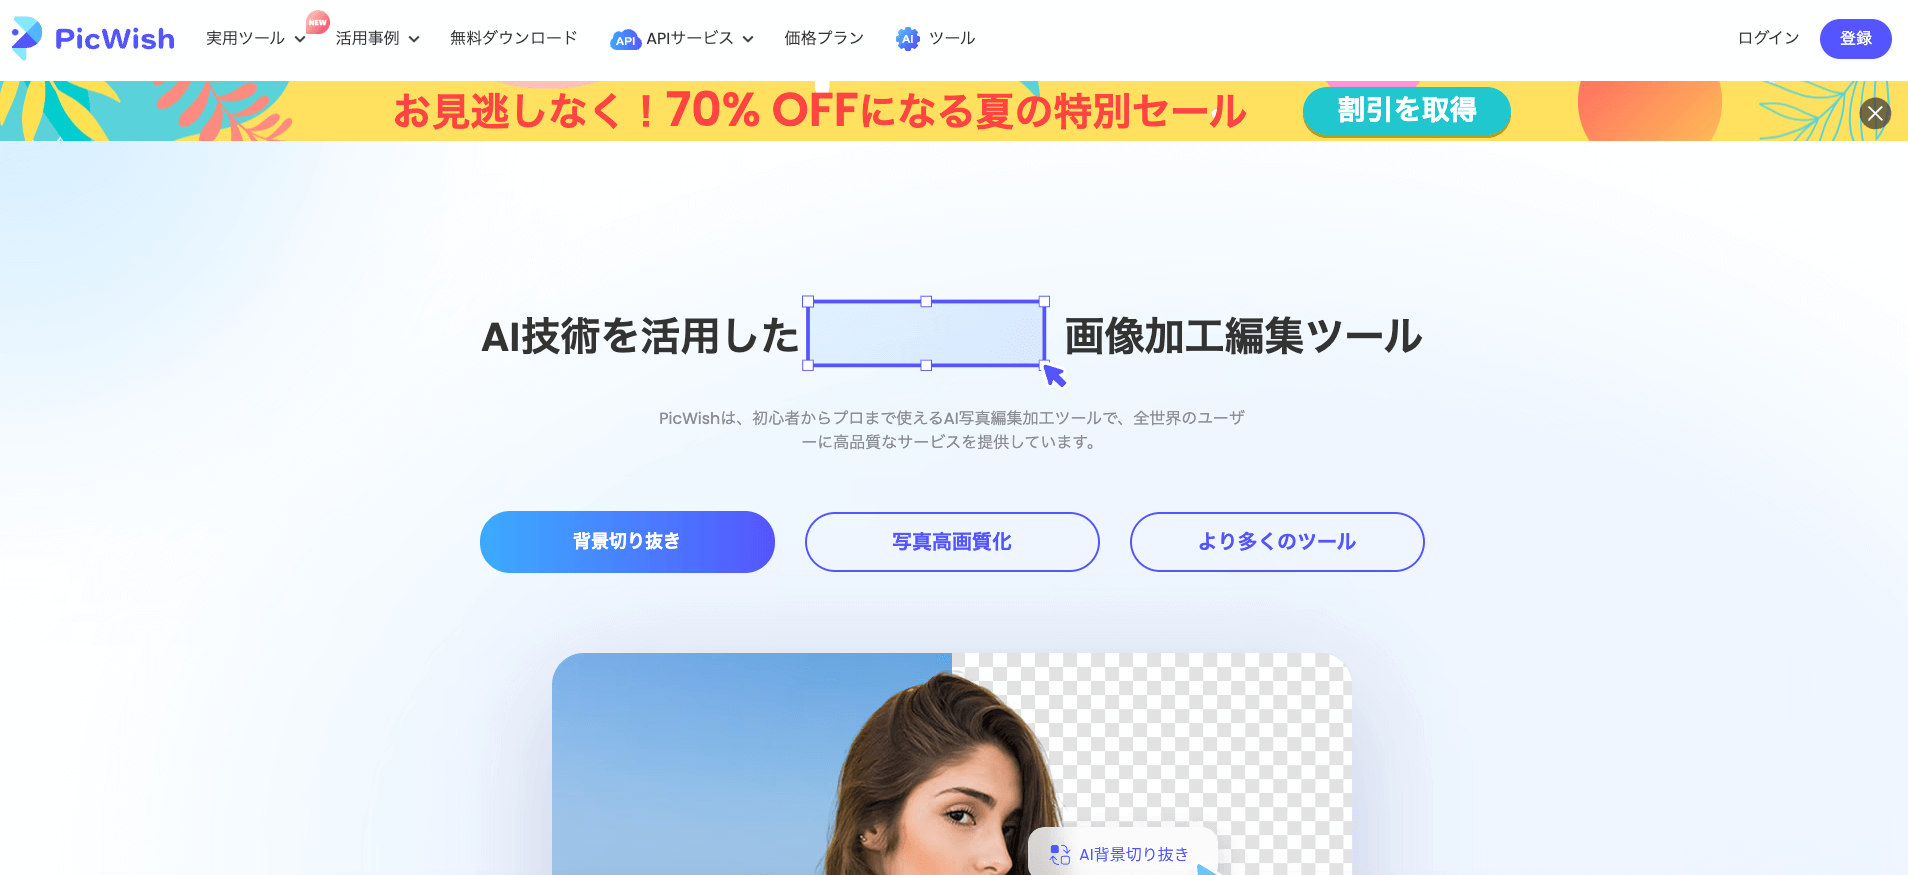Expand the APIサービス dropdown chevron
The image size is (1908, 875).
tap(748, 40)
